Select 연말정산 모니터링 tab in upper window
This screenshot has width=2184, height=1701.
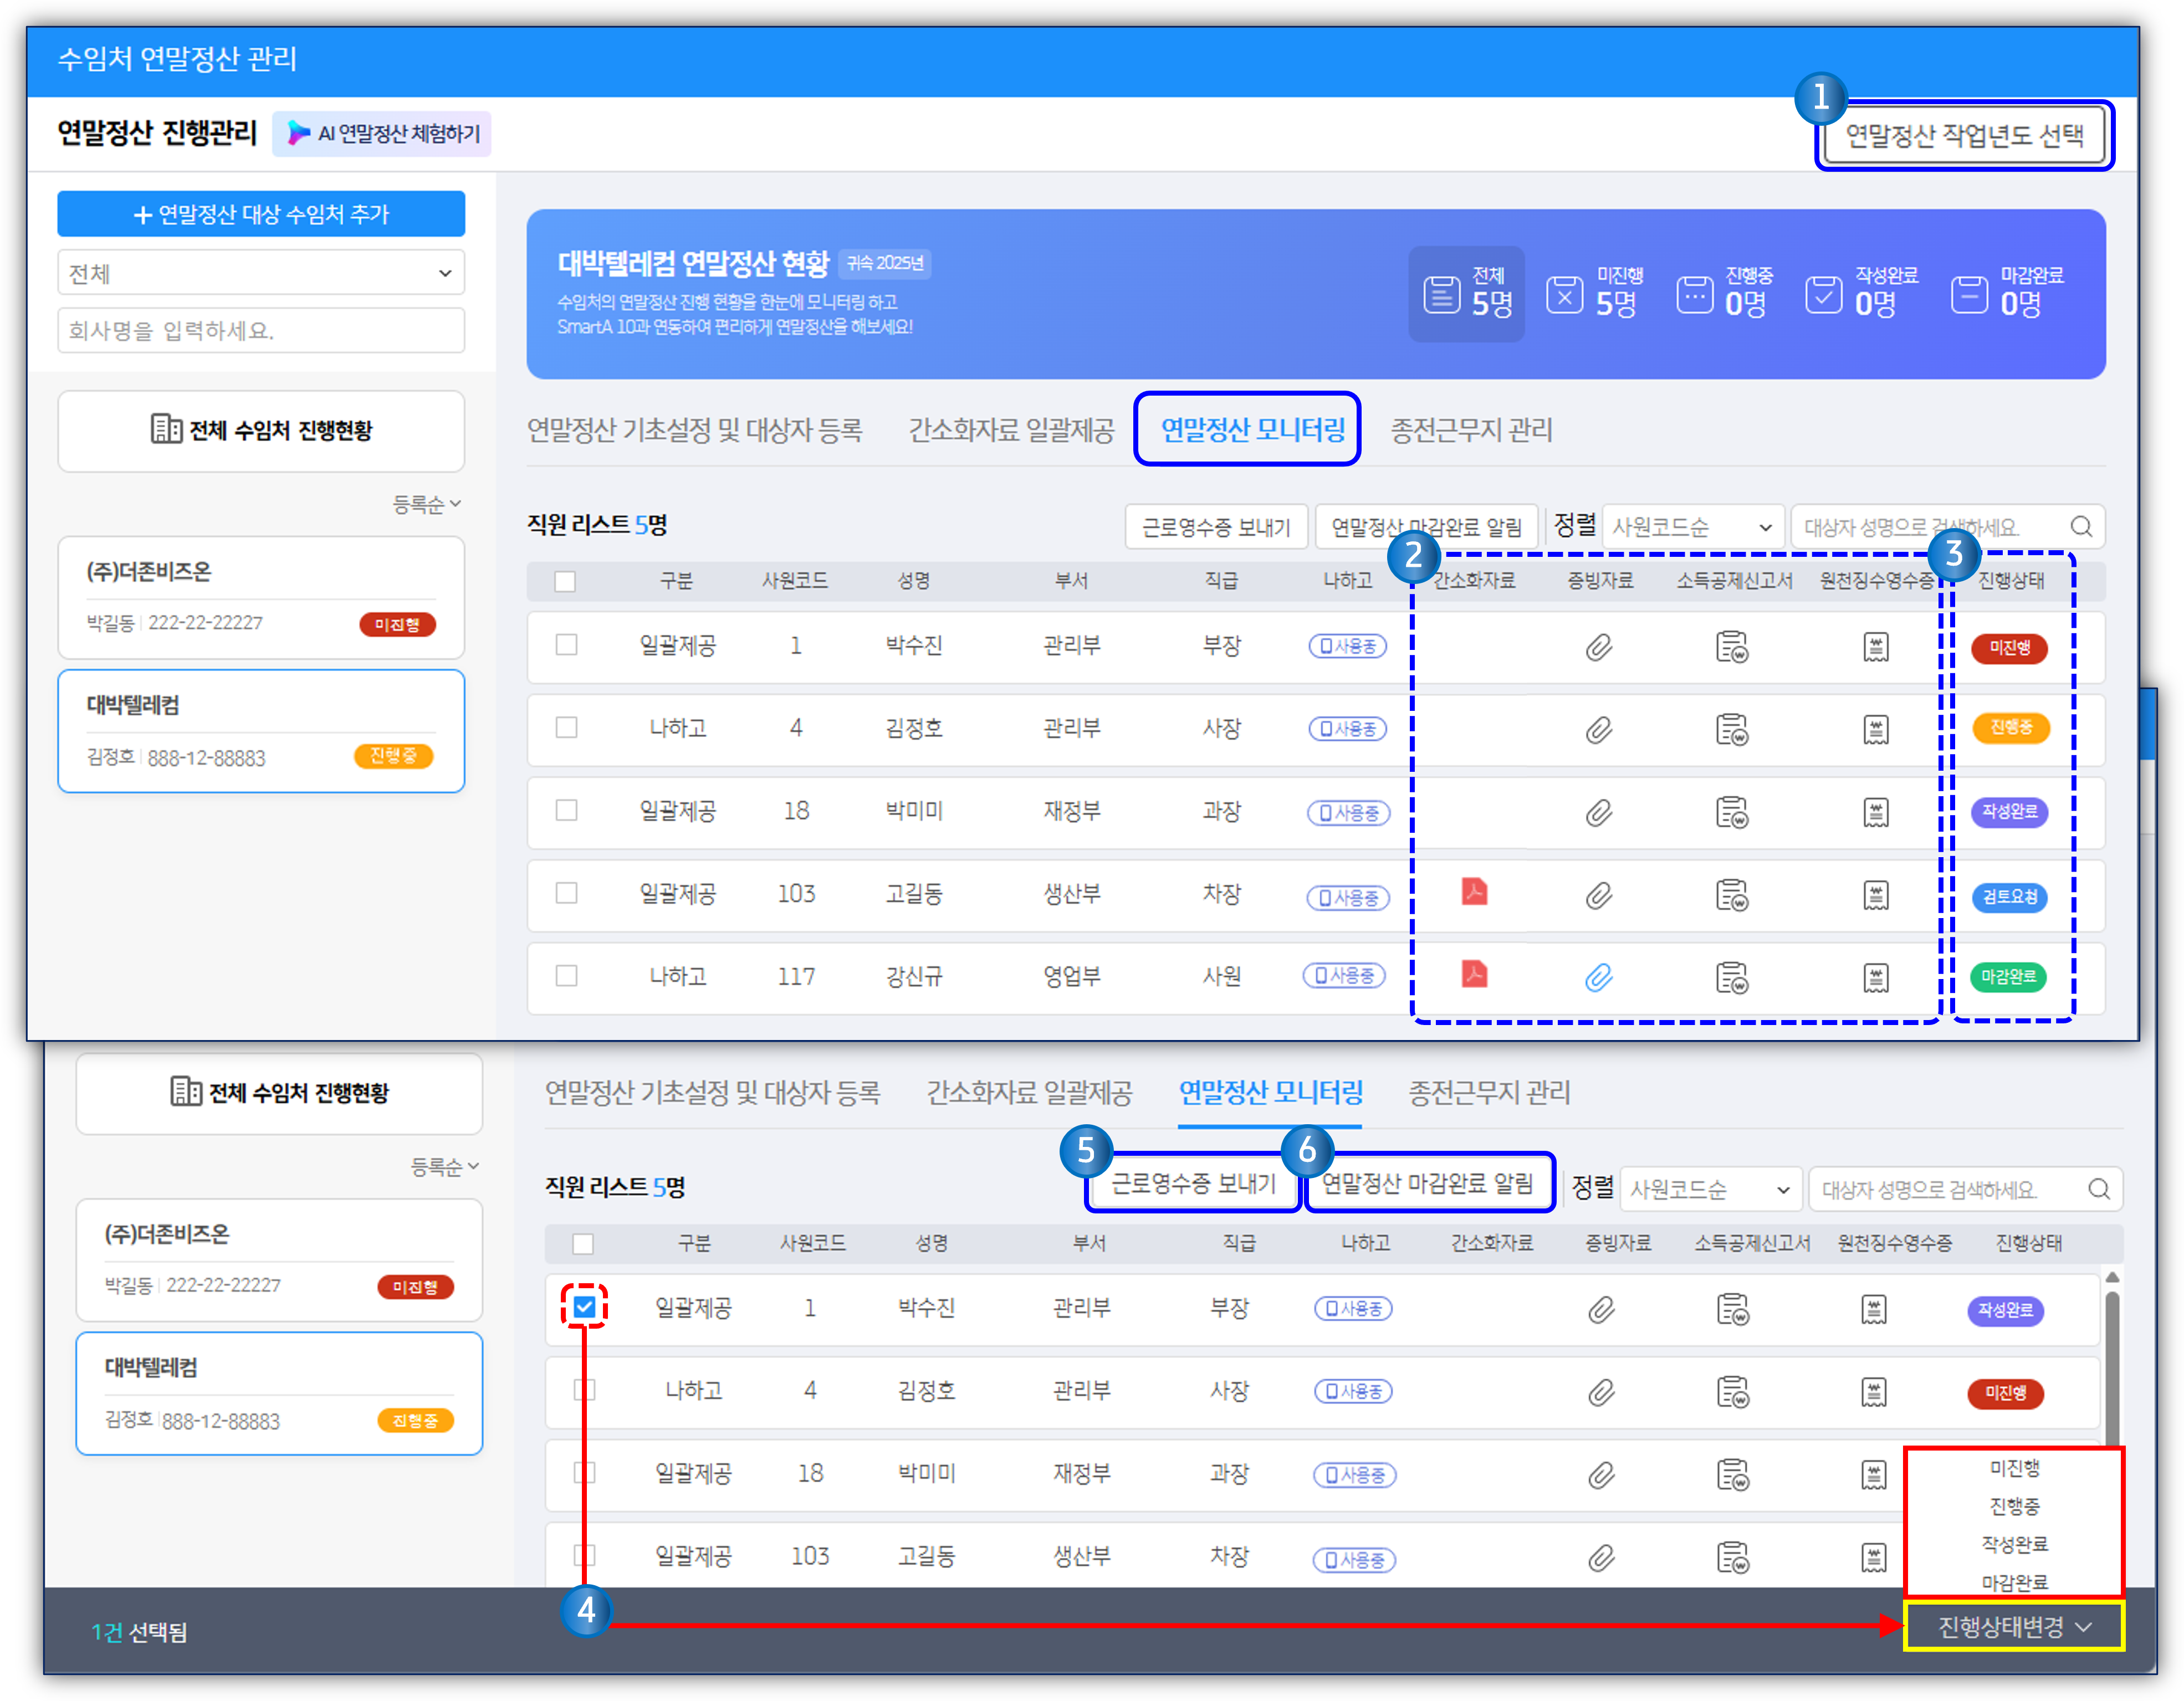(1252, 430)
